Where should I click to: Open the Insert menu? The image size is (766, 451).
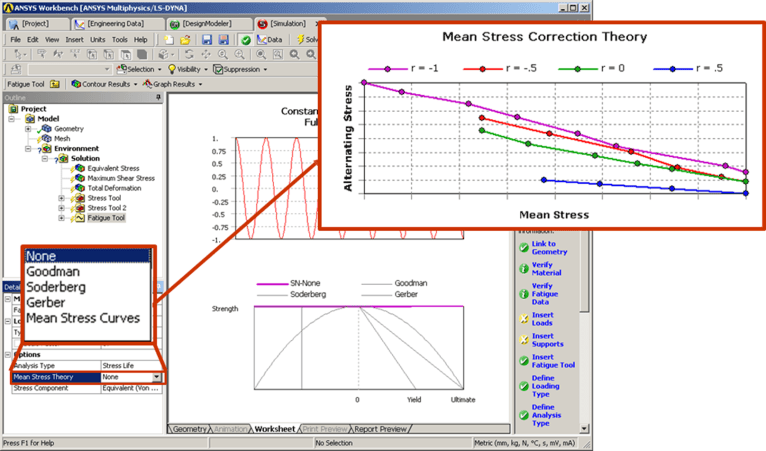pos(74,40)
